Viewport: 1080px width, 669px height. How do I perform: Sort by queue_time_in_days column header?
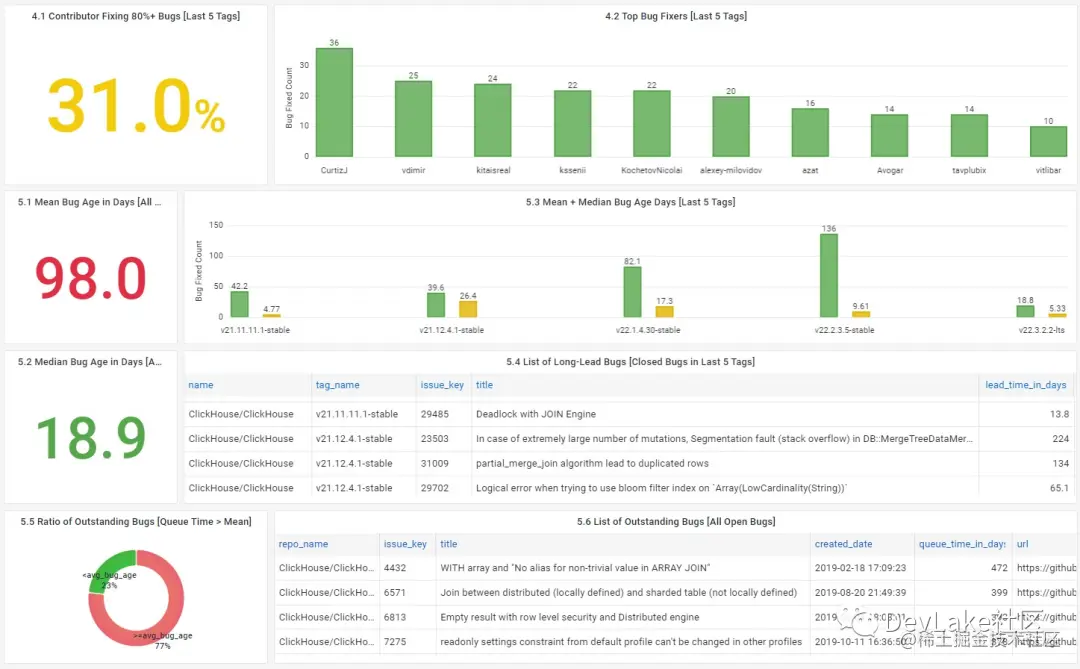962,544
